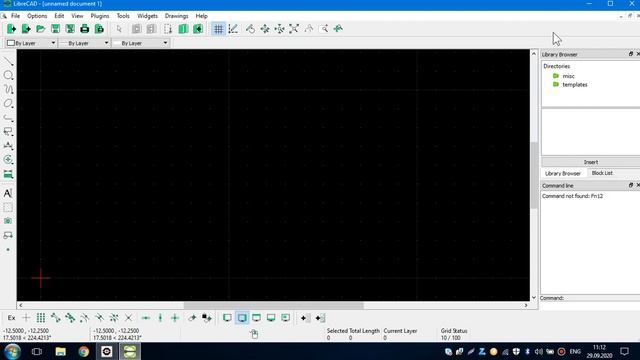Open the line type By Layer dropdown
The width and height of the screenshot is (640, 360).
pos(140,43)
